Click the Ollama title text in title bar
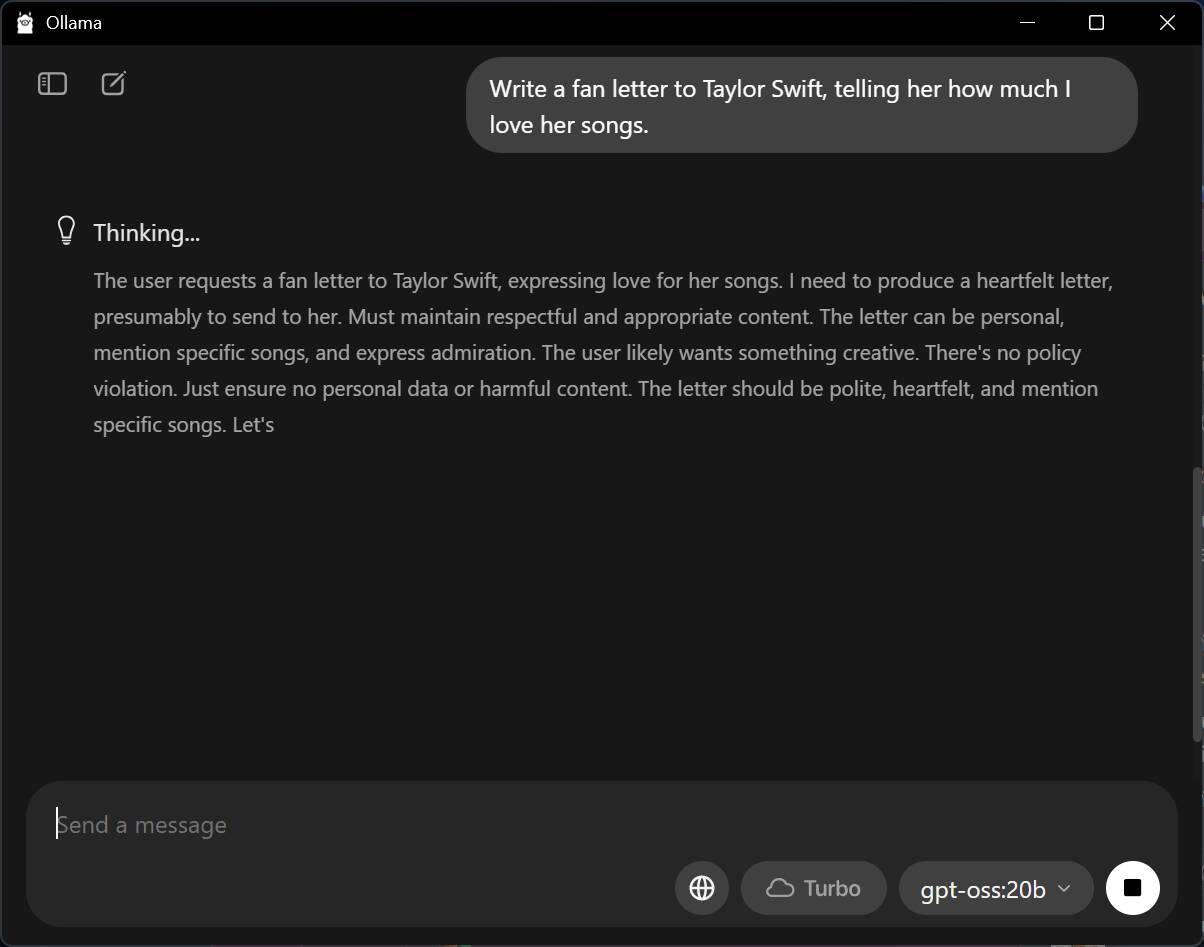The image size is (1204, 947). [74, 23]
